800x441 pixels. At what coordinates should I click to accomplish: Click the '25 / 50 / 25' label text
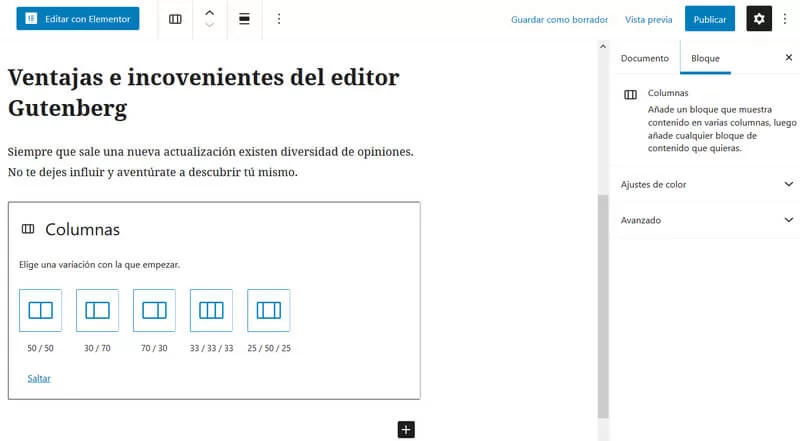point(269,348)
